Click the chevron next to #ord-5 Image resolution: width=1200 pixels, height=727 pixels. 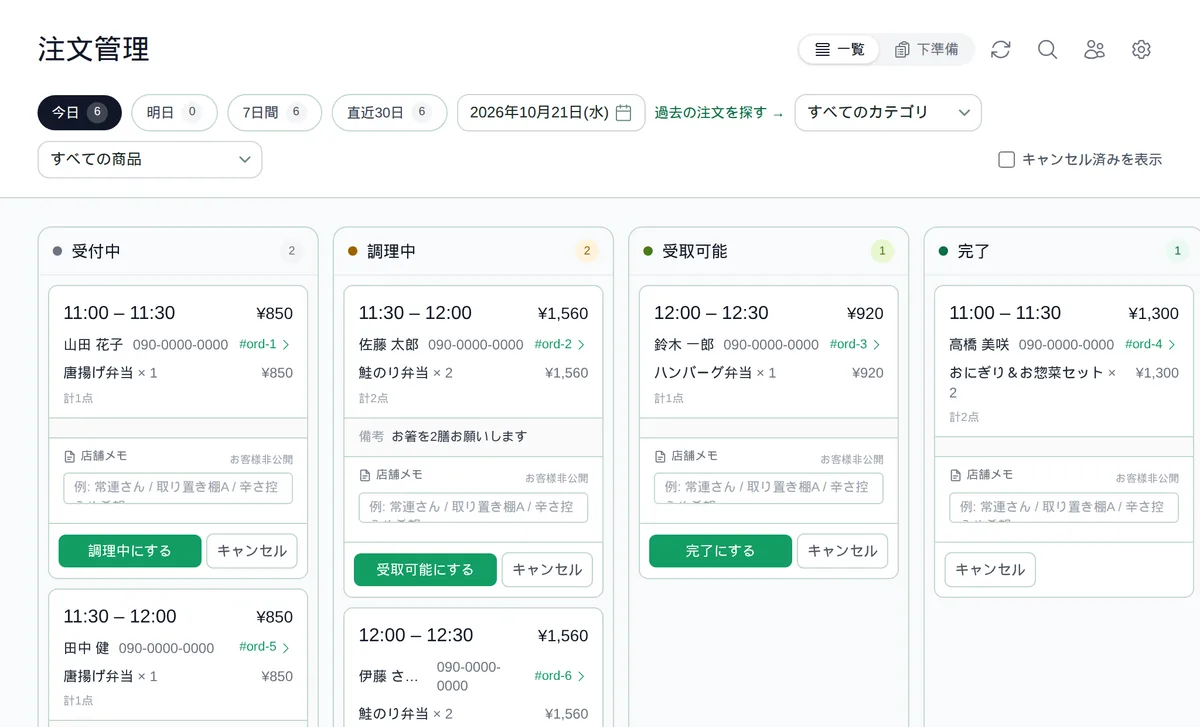287,647
